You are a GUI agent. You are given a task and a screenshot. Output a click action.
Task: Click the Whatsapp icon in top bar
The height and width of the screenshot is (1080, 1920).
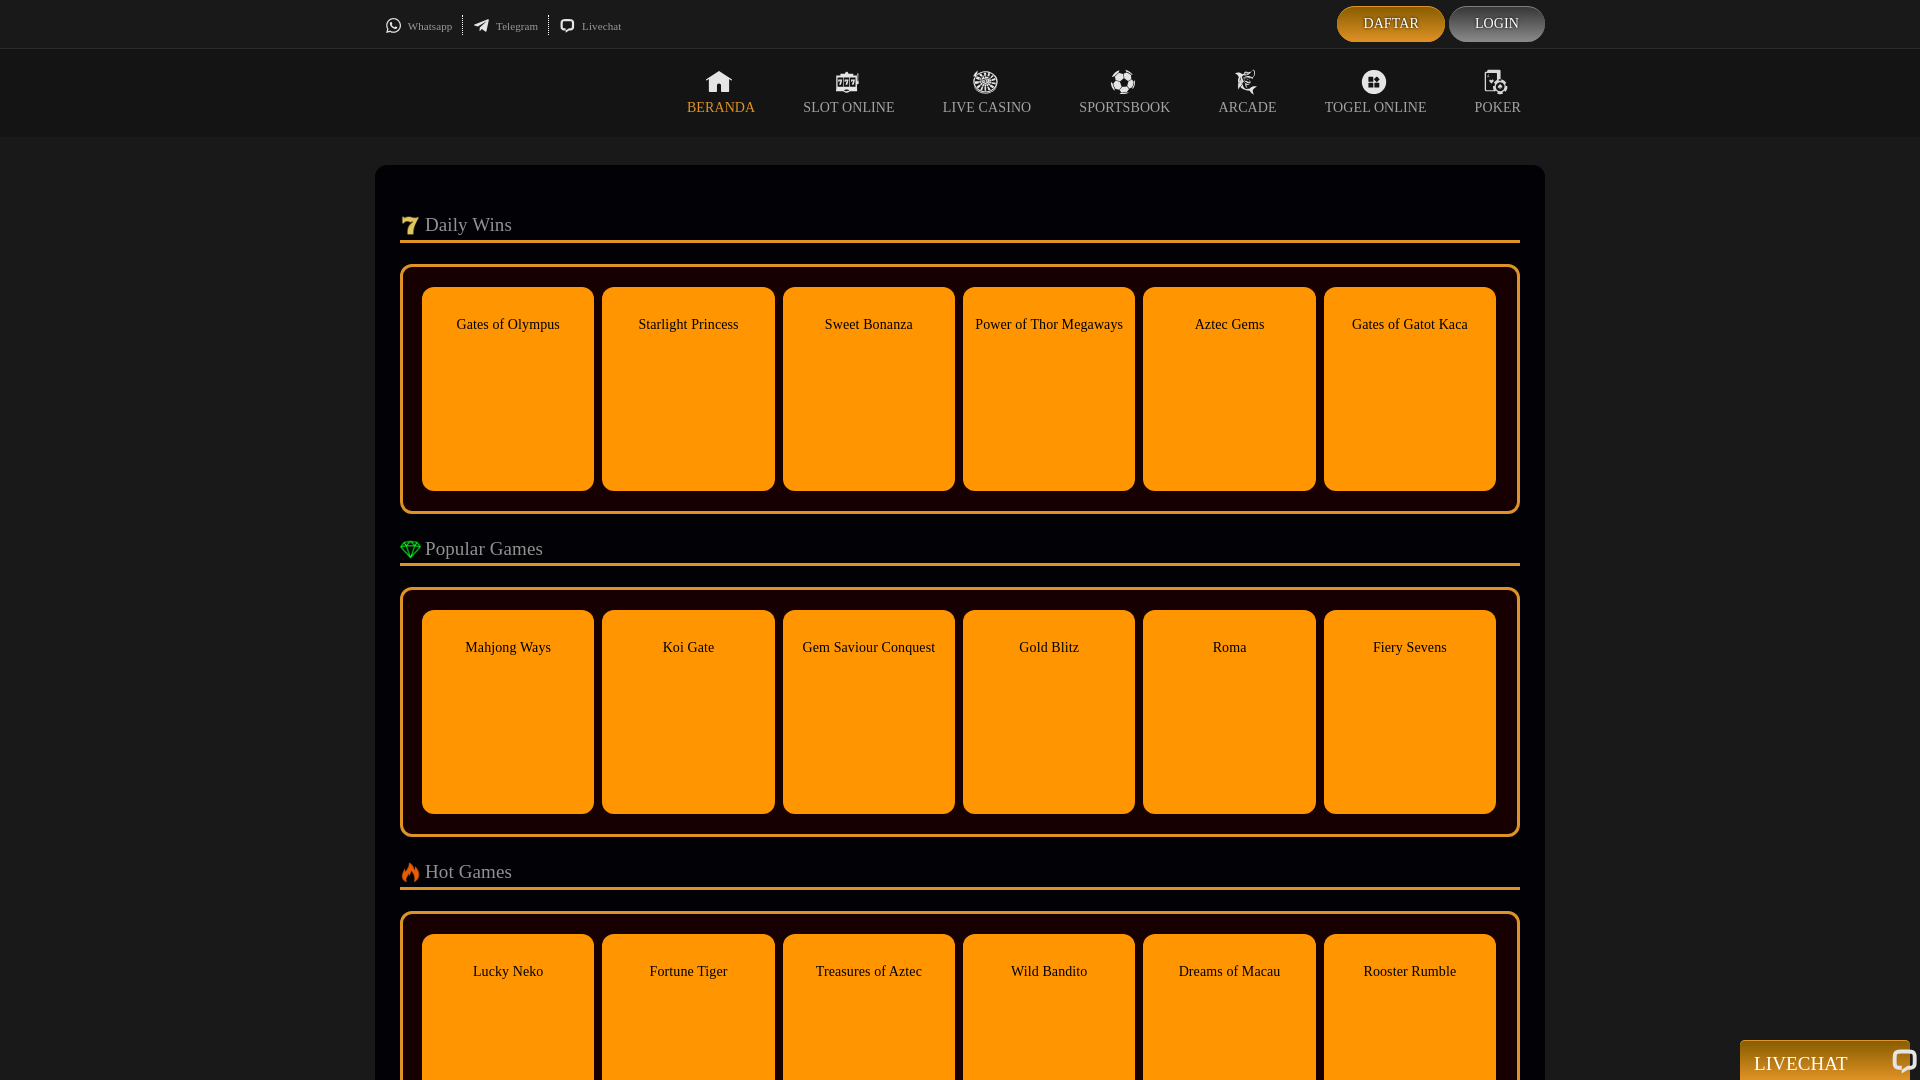pyautogui.click(x=393, y=26)
